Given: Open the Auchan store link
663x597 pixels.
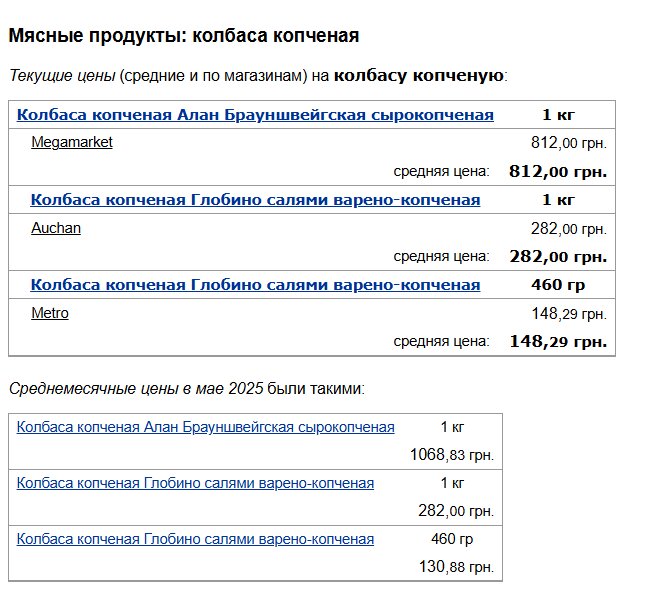Looking at the screenshot, I should (x=56, y=228).
